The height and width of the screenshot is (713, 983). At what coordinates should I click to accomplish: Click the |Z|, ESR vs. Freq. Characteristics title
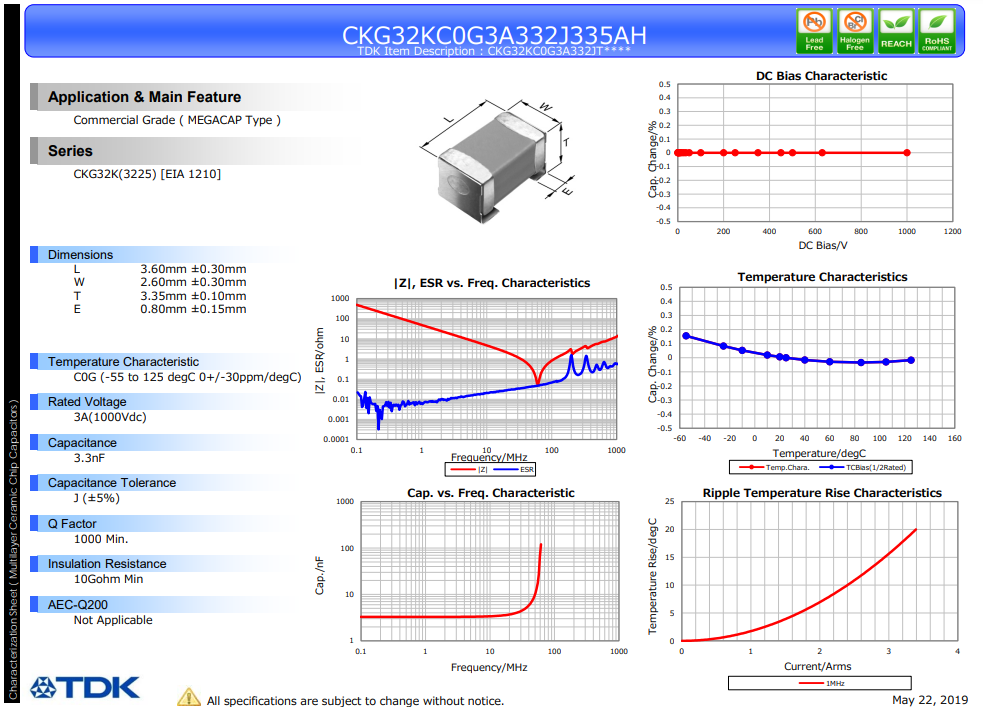coord(492,283)
